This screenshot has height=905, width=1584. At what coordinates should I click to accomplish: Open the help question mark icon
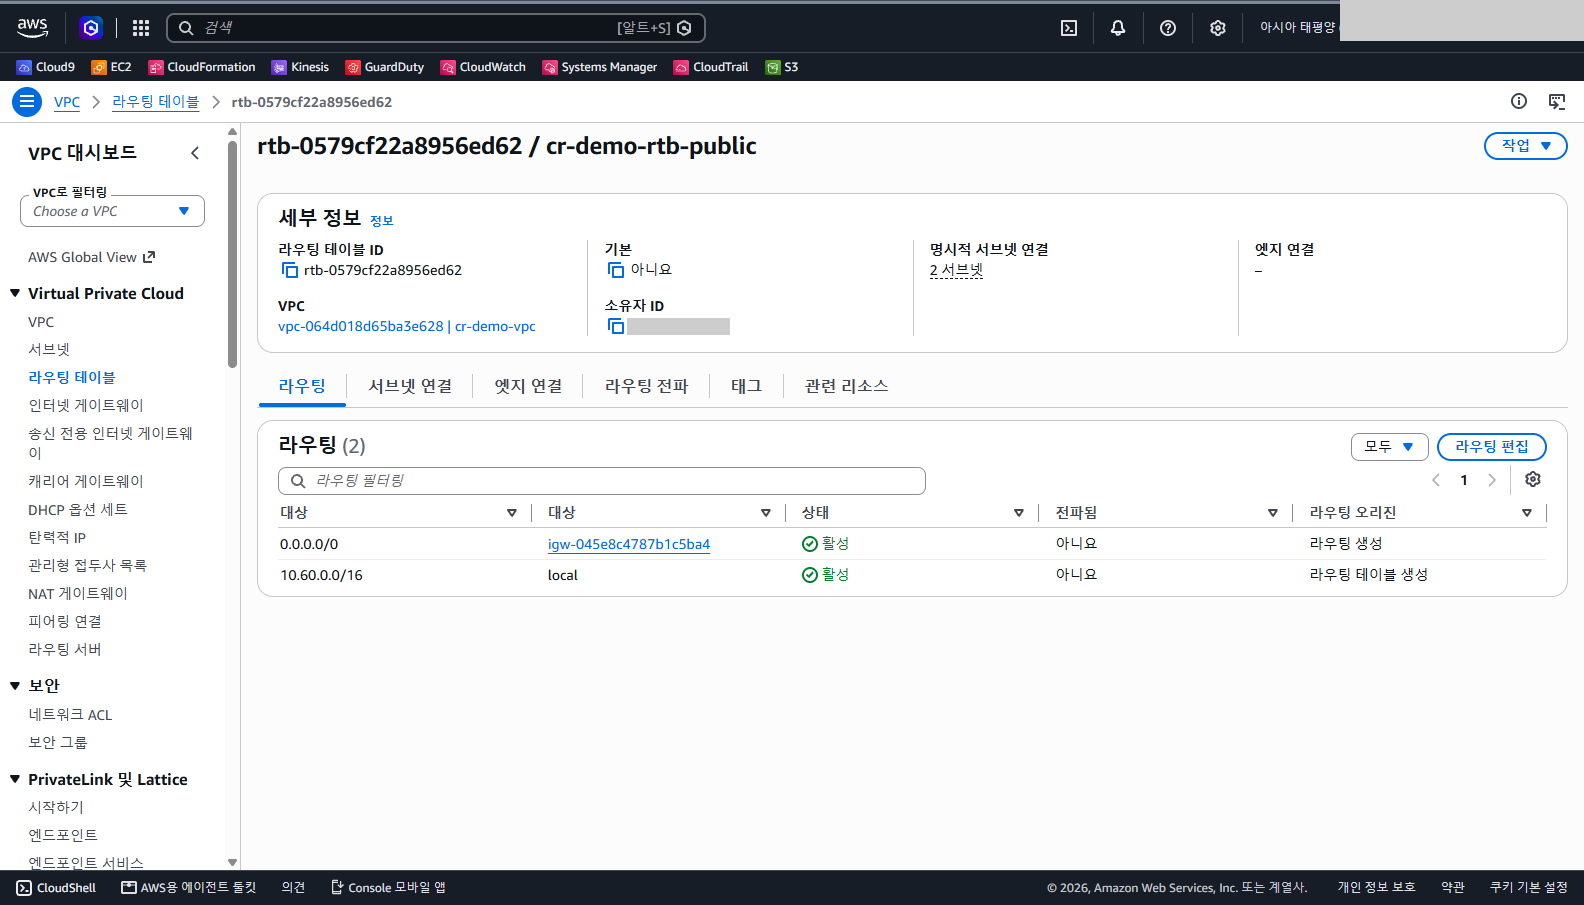(x=1168, y=28)
